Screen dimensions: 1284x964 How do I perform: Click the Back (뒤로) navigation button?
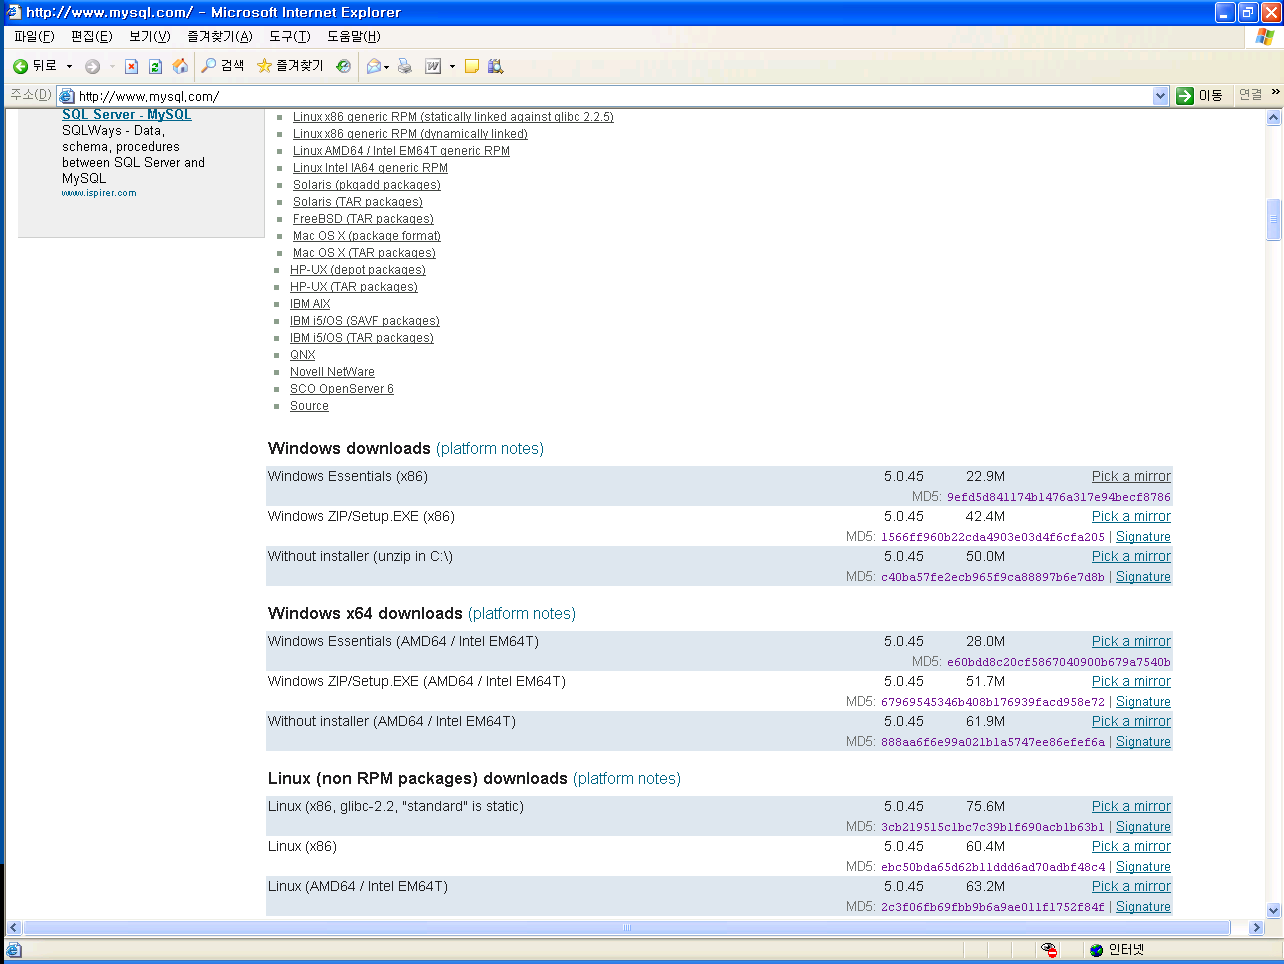34,66
